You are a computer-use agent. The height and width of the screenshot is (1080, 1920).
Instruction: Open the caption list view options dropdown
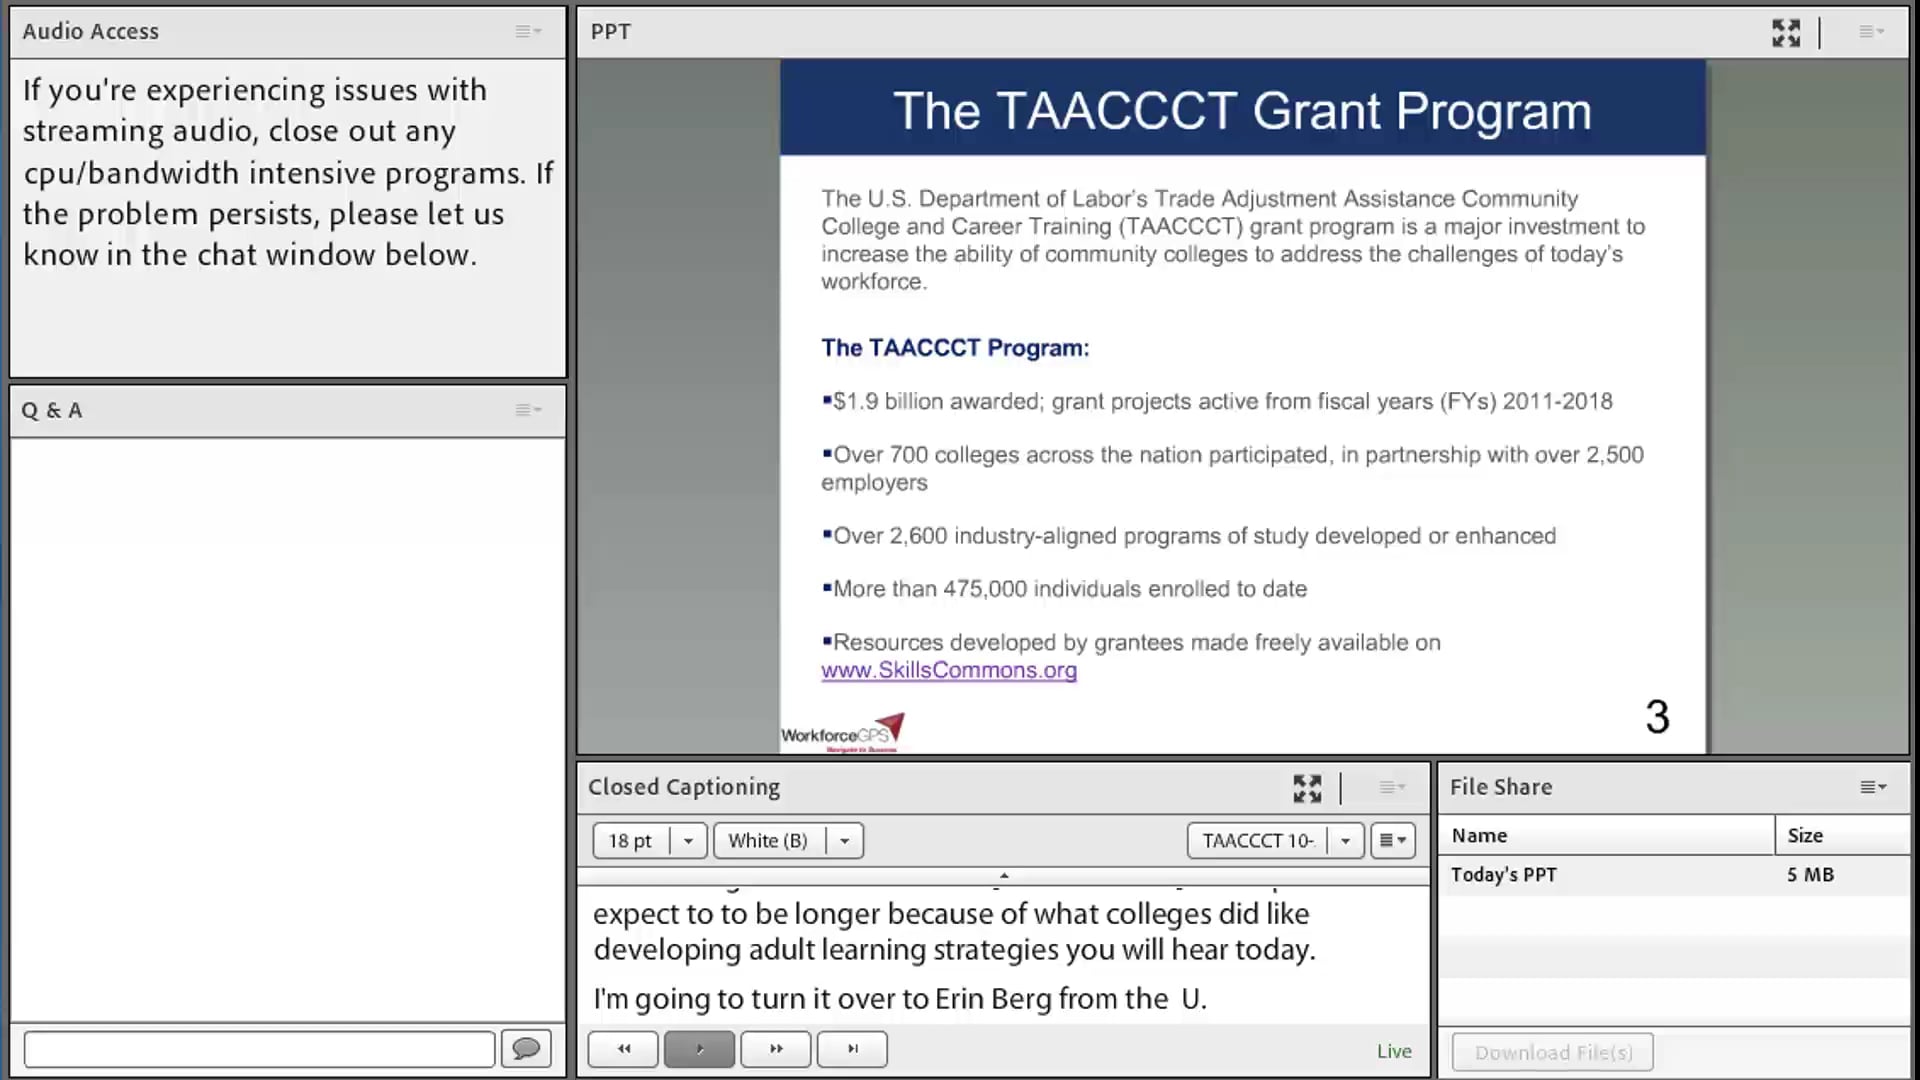[x=1393, y=841]
